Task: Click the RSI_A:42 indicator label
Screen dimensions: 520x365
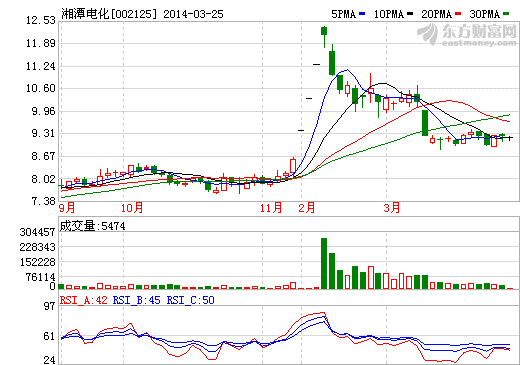Action: 84,300
